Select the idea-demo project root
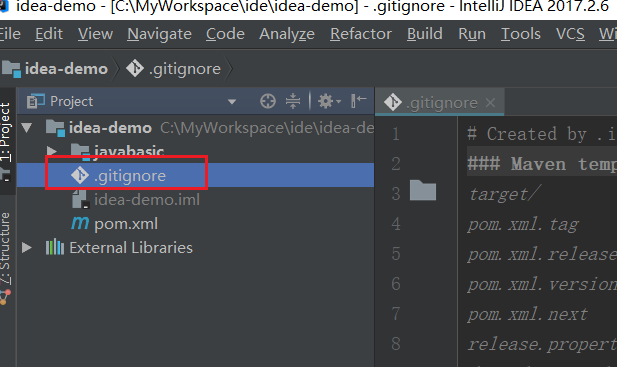The image size is (617, 367). [x=110, y=128]
